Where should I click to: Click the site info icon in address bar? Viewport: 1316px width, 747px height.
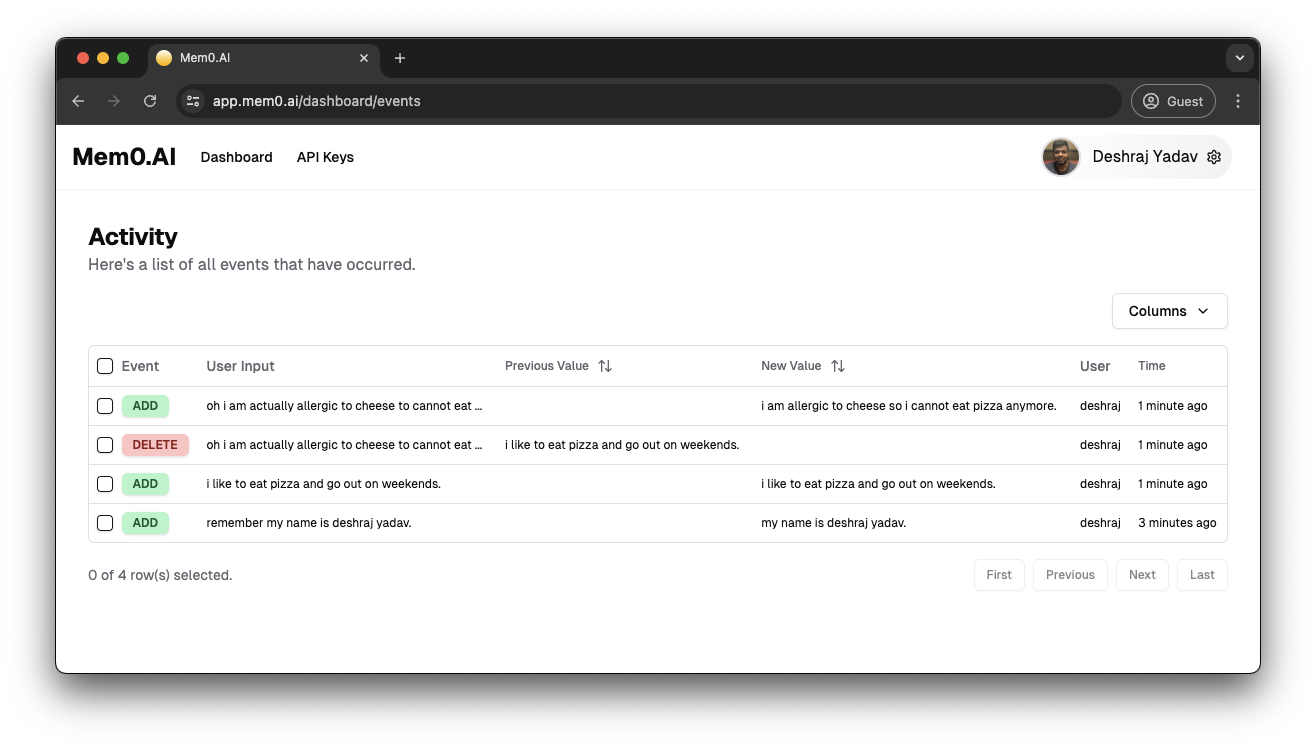coord(194,101)
